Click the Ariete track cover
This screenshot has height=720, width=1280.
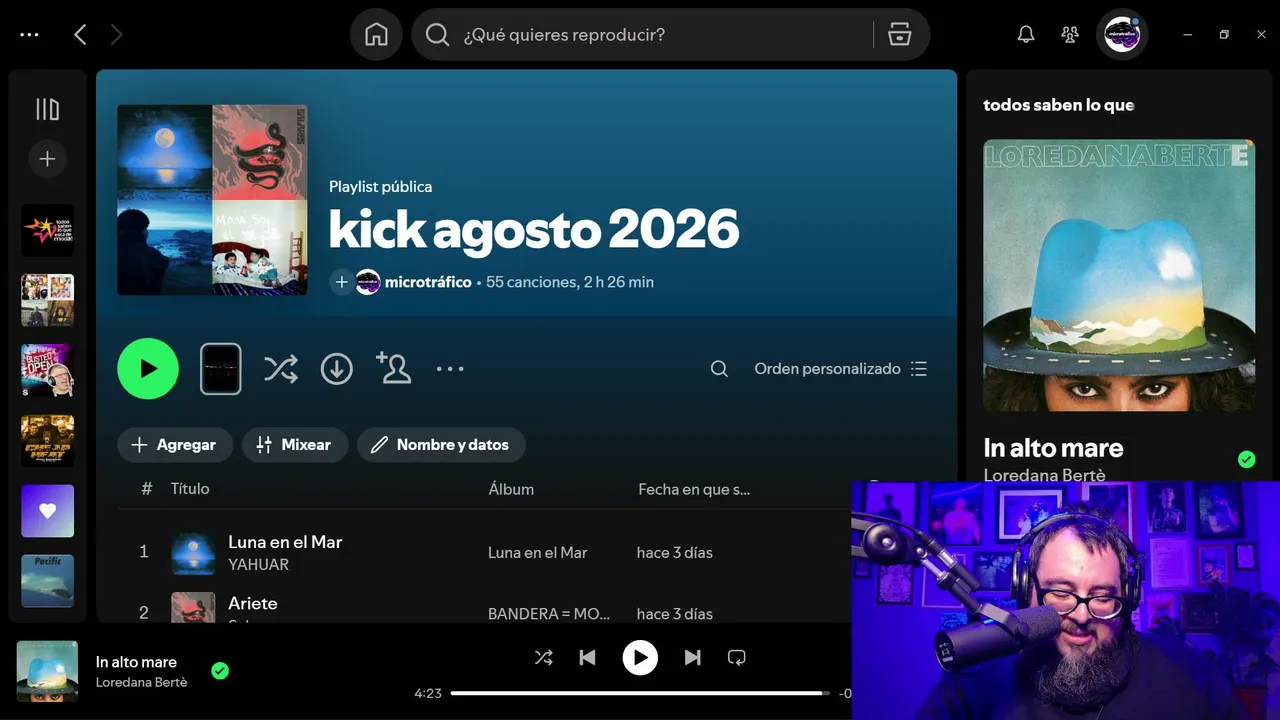pos(193,607)
